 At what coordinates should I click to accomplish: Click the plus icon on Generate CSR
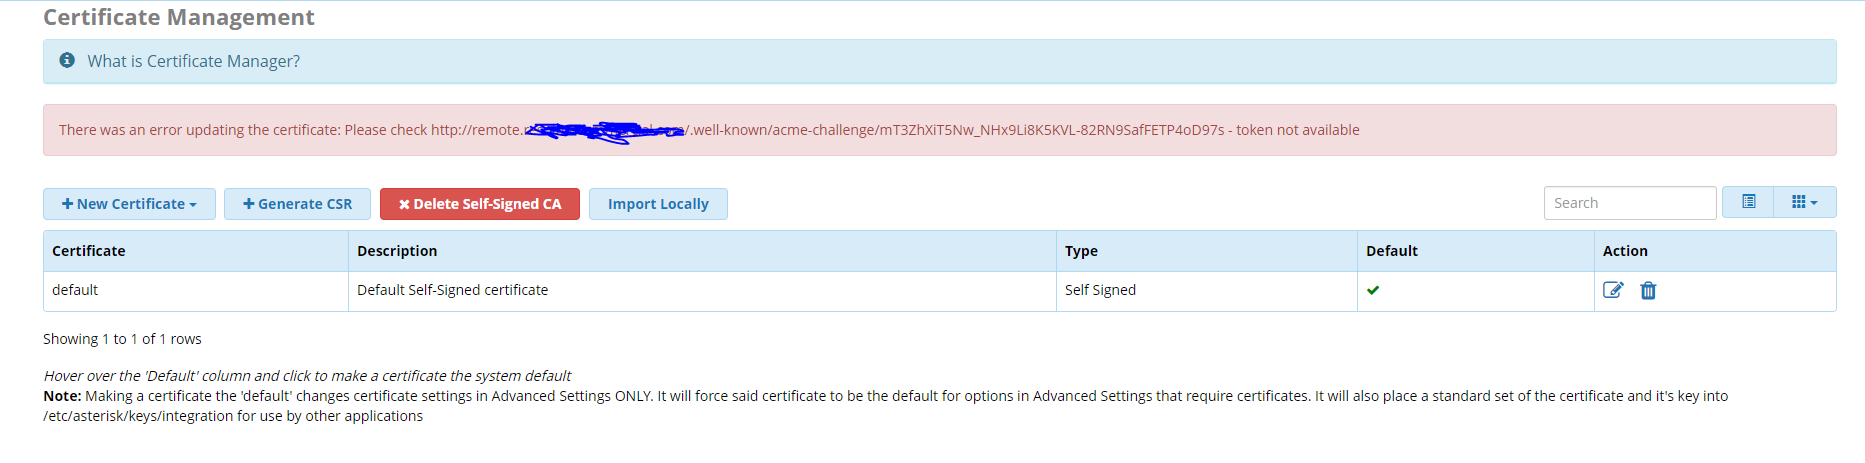click(248, 204)
